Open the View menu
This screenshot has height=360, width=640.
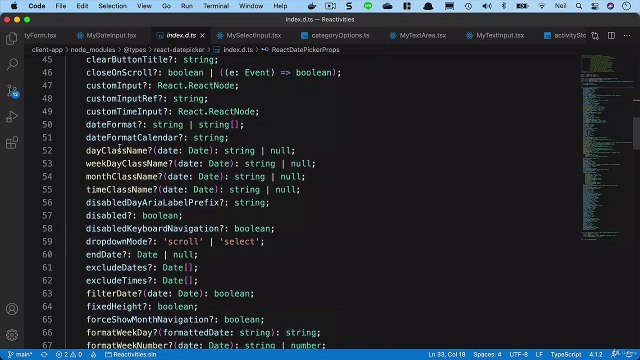pyautogui.click(x=144, y=6)
